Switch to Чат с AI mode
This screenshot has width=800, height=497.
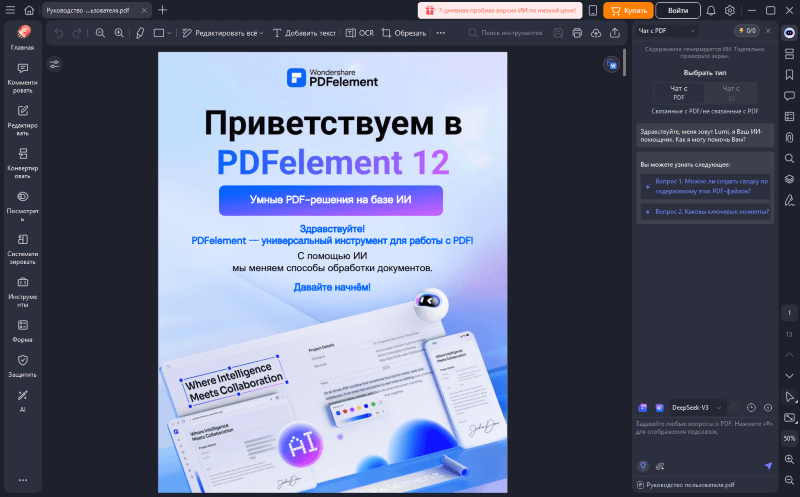[731, 93]
